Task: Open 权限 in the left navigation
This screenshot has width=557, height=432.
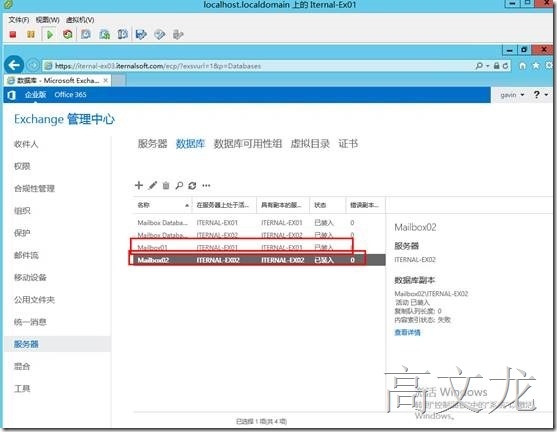Action: point(22,166)
